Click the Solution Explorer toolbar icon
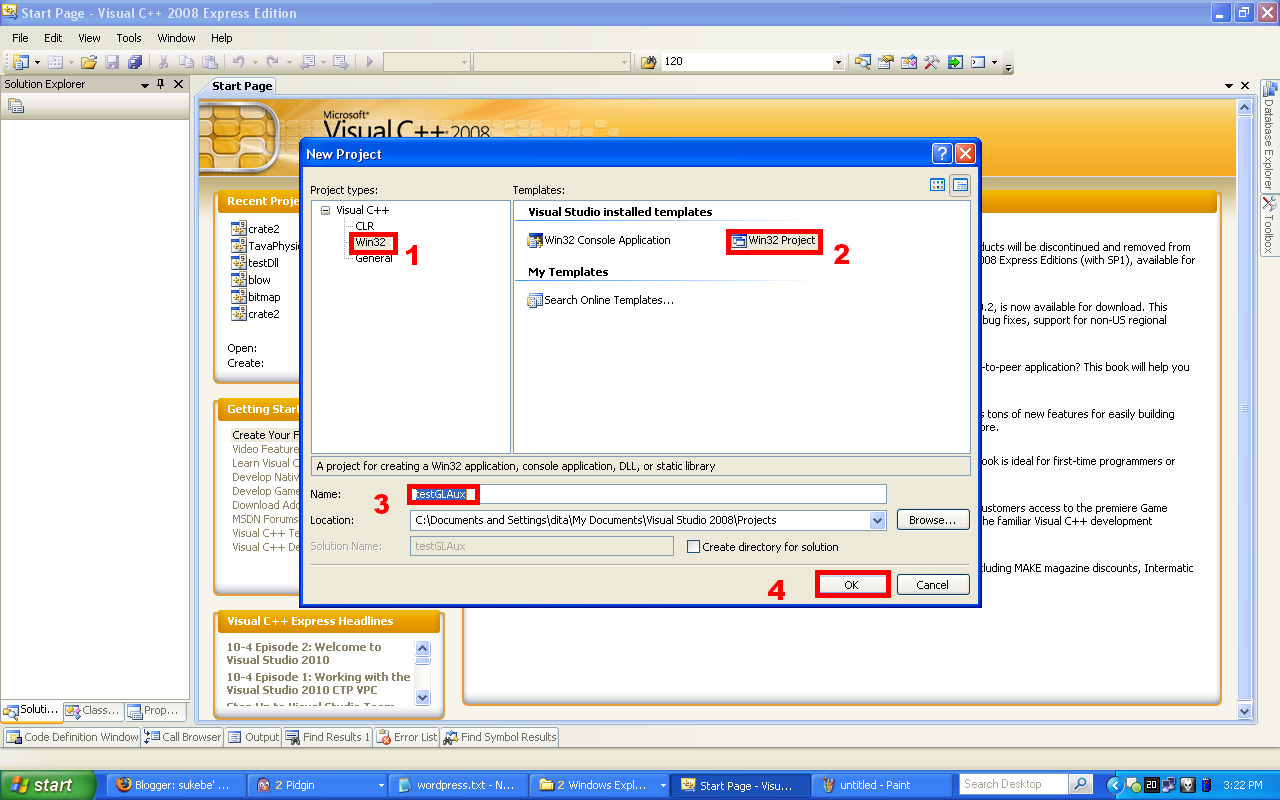This screenshot has width=1280, height=800. pos(863,62)
